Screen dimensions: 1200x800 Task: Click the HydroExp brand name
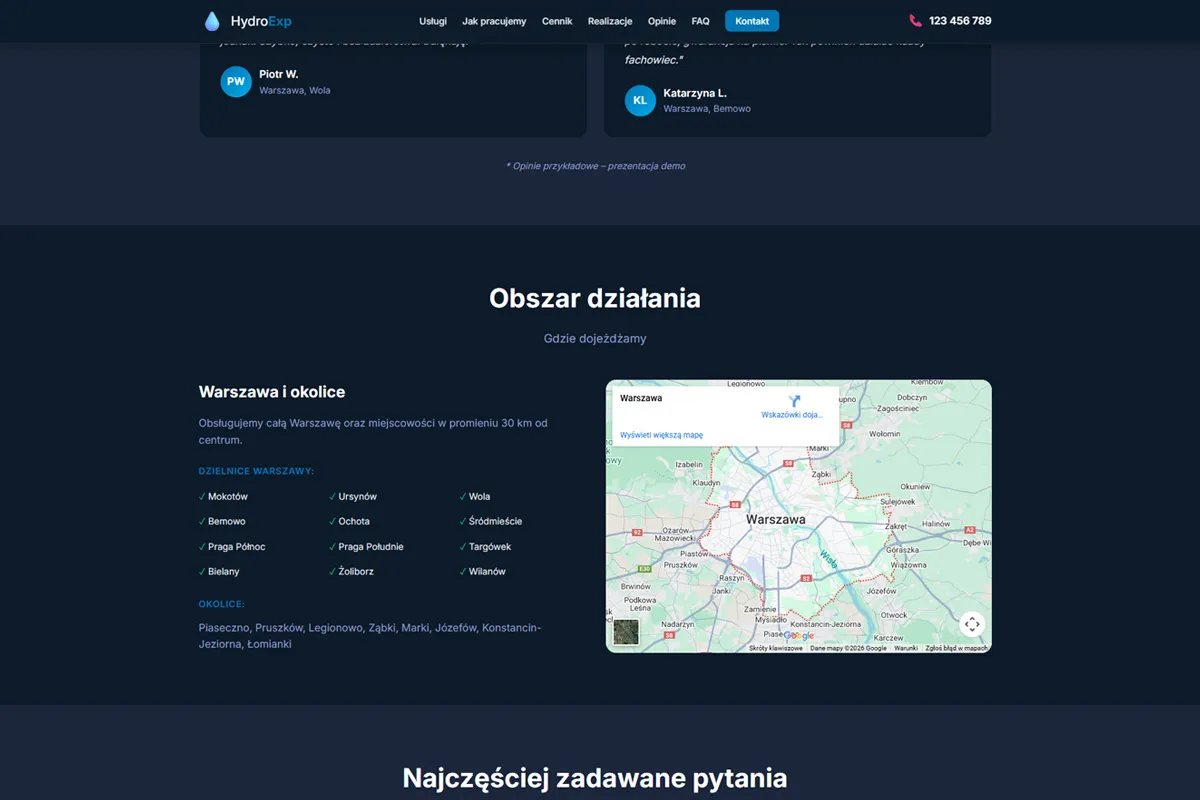(261, 21)
